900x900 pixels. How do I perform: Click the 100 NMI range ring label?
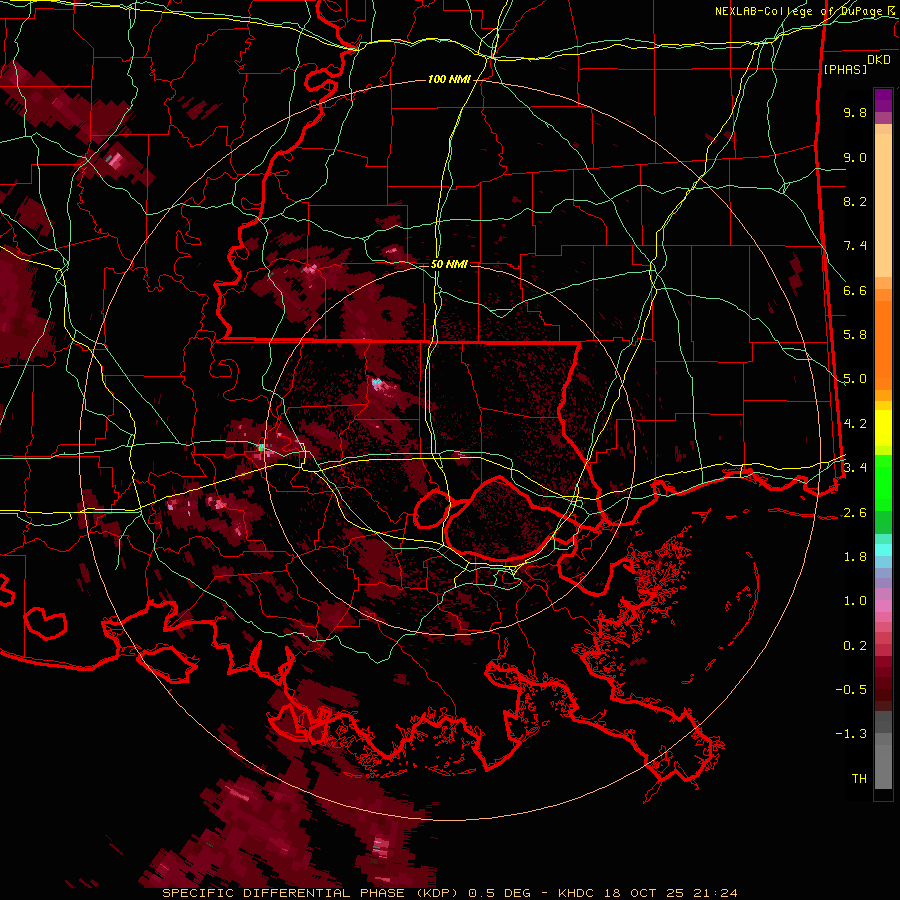(x=449, y=79)
